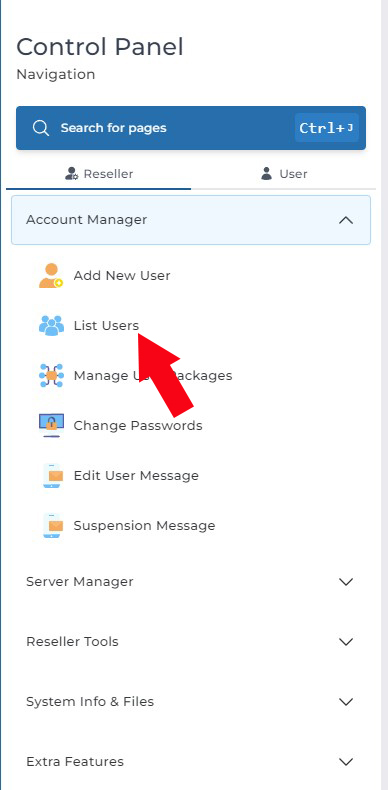Focus the Search for pages field

coord(191,128)
